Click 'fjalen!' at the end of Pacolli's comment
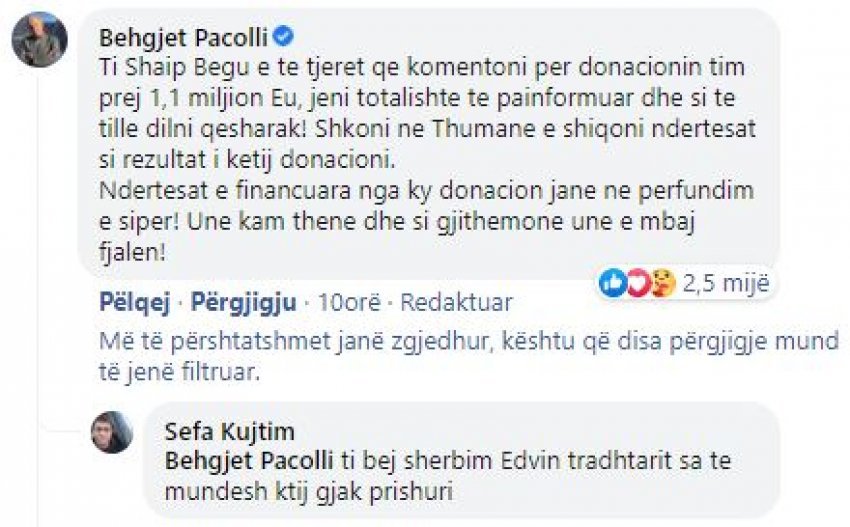 132,252
